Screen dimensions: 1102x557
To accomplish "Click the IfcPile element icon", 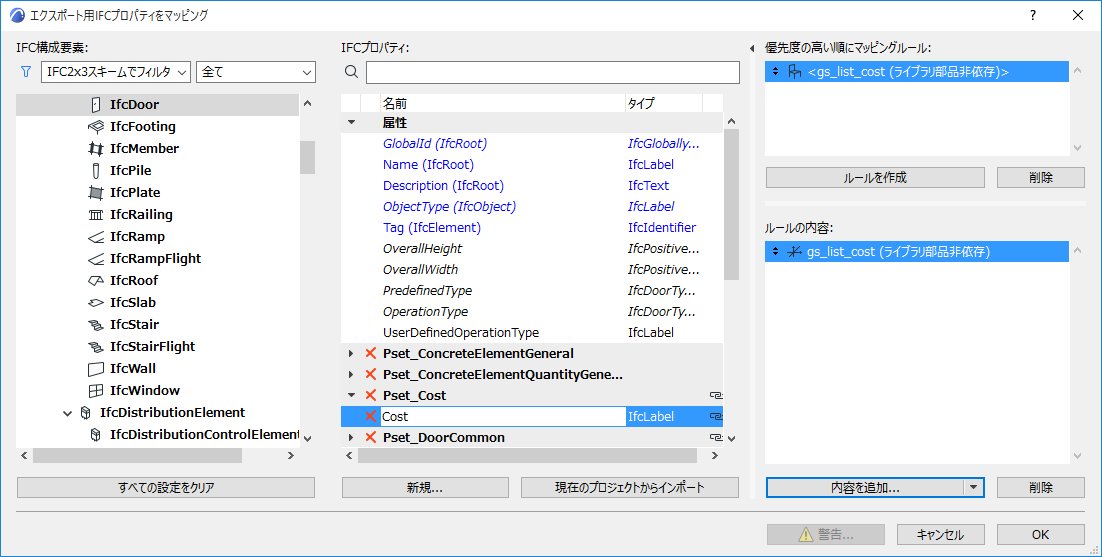I will point(96,171).
